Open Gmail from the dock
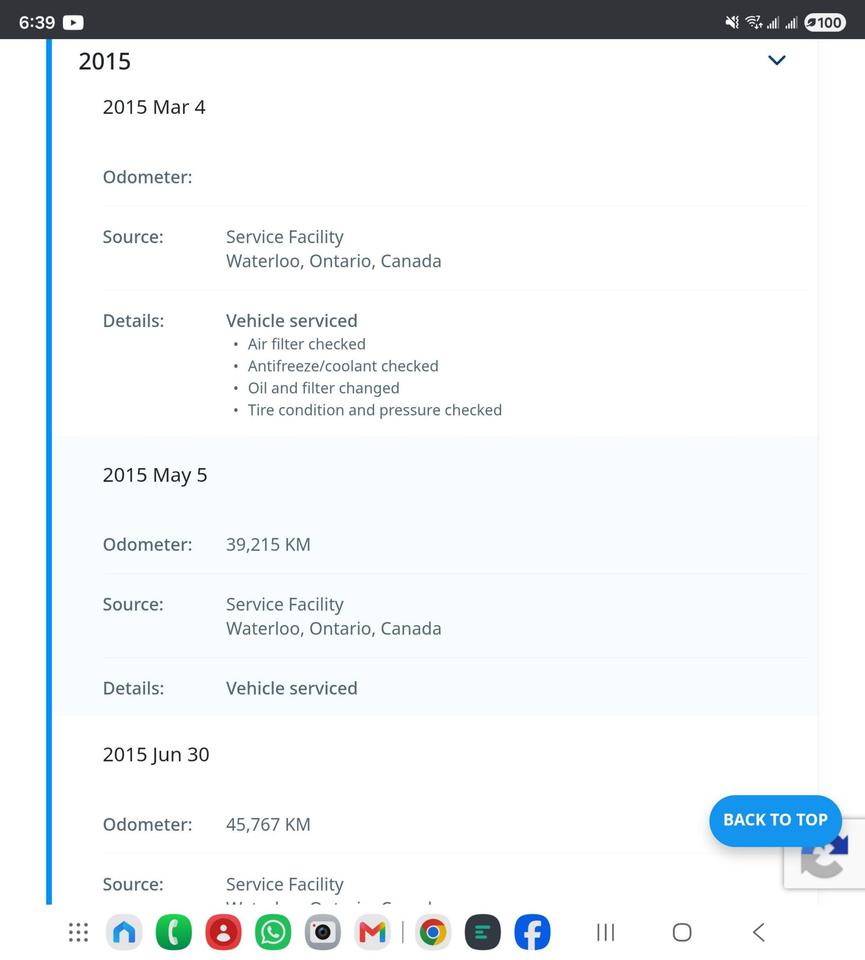The width and height of the screenshot is (865, 960). pos(372,932)
